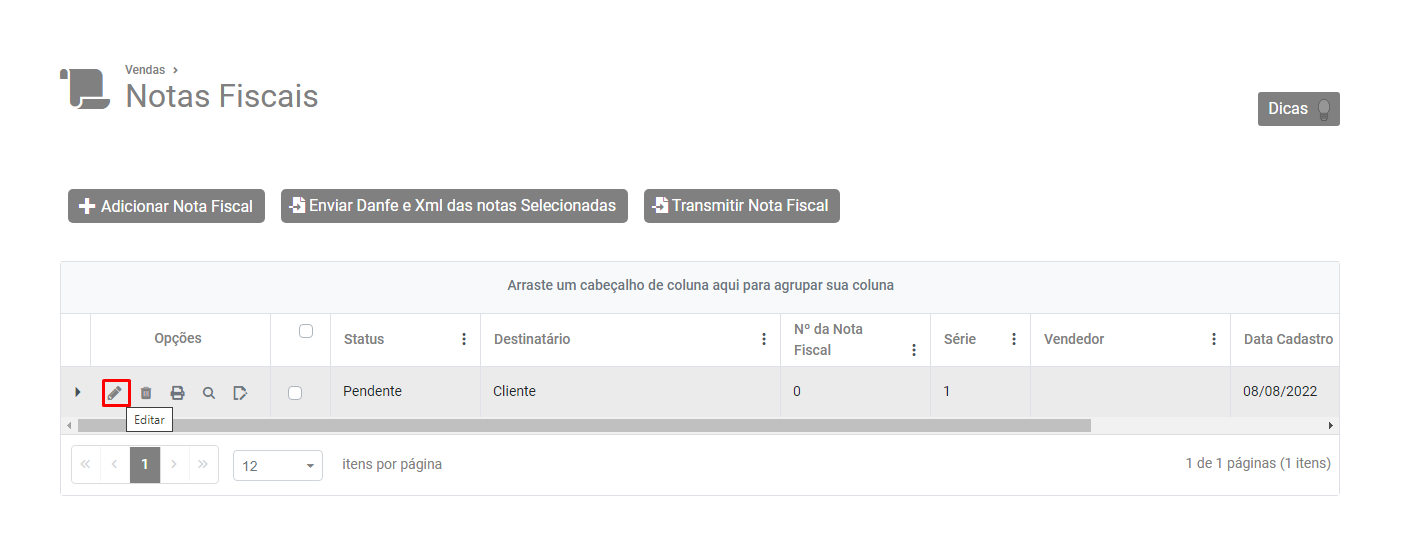Expand the Pendente row details arrow
Viewport: 1401px width, 548px height.
coord(78,392)
